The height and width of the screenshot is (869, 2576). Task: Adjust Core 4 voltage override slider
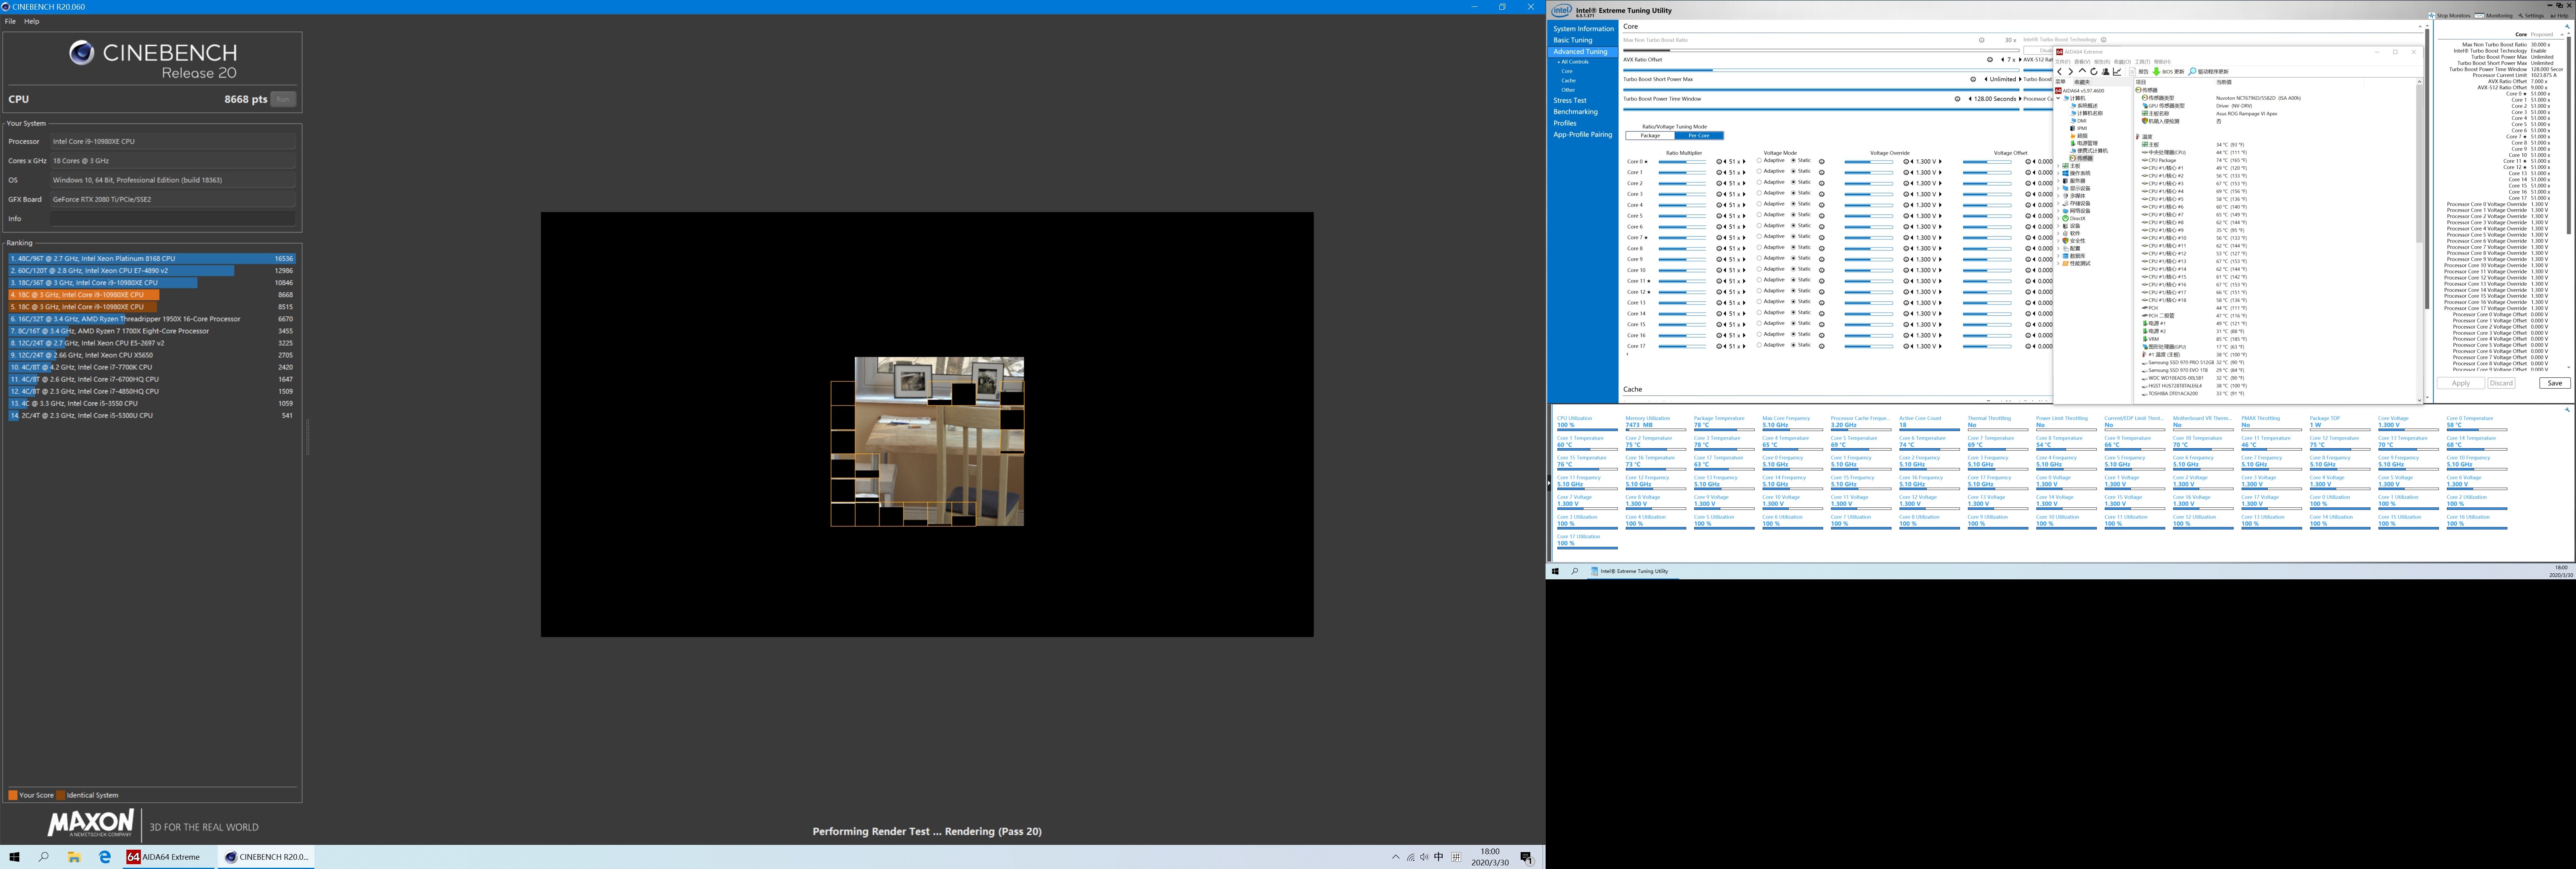click(x=1869, y=205)
